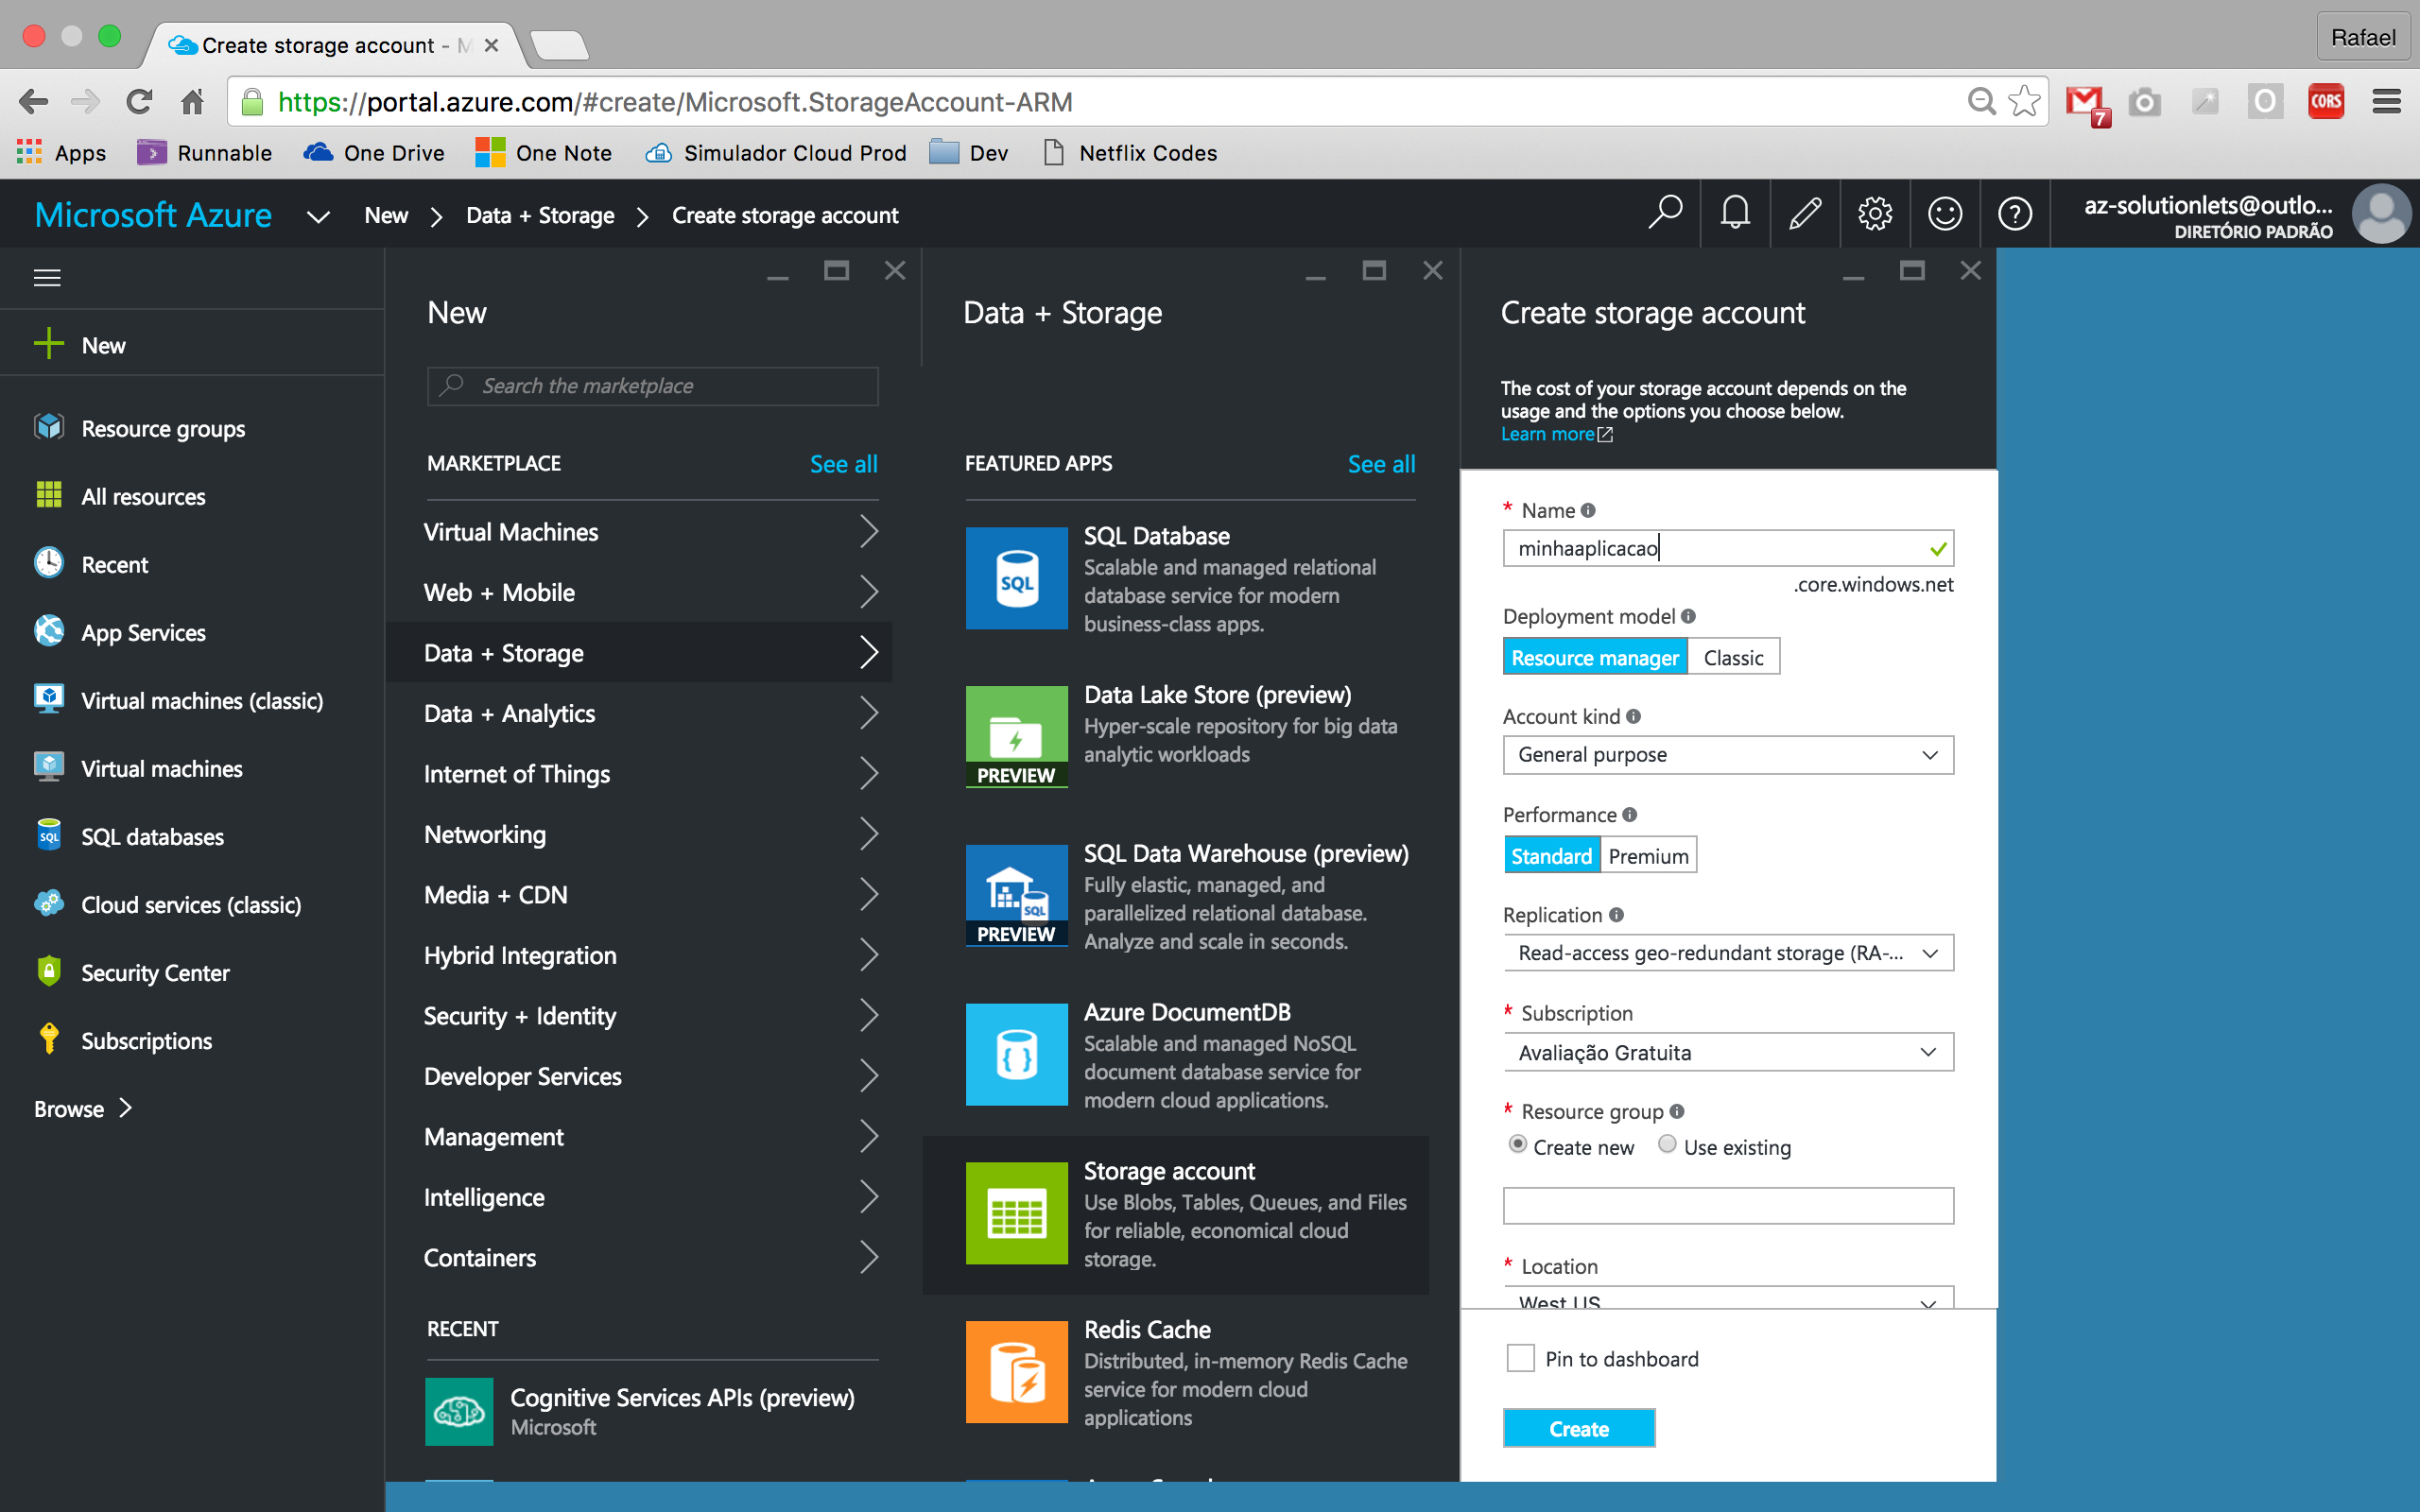The width and height of the screenshot is (2420, 1512).
Task: Click the Security Center shield icon
Action: (x=48, y=972)
